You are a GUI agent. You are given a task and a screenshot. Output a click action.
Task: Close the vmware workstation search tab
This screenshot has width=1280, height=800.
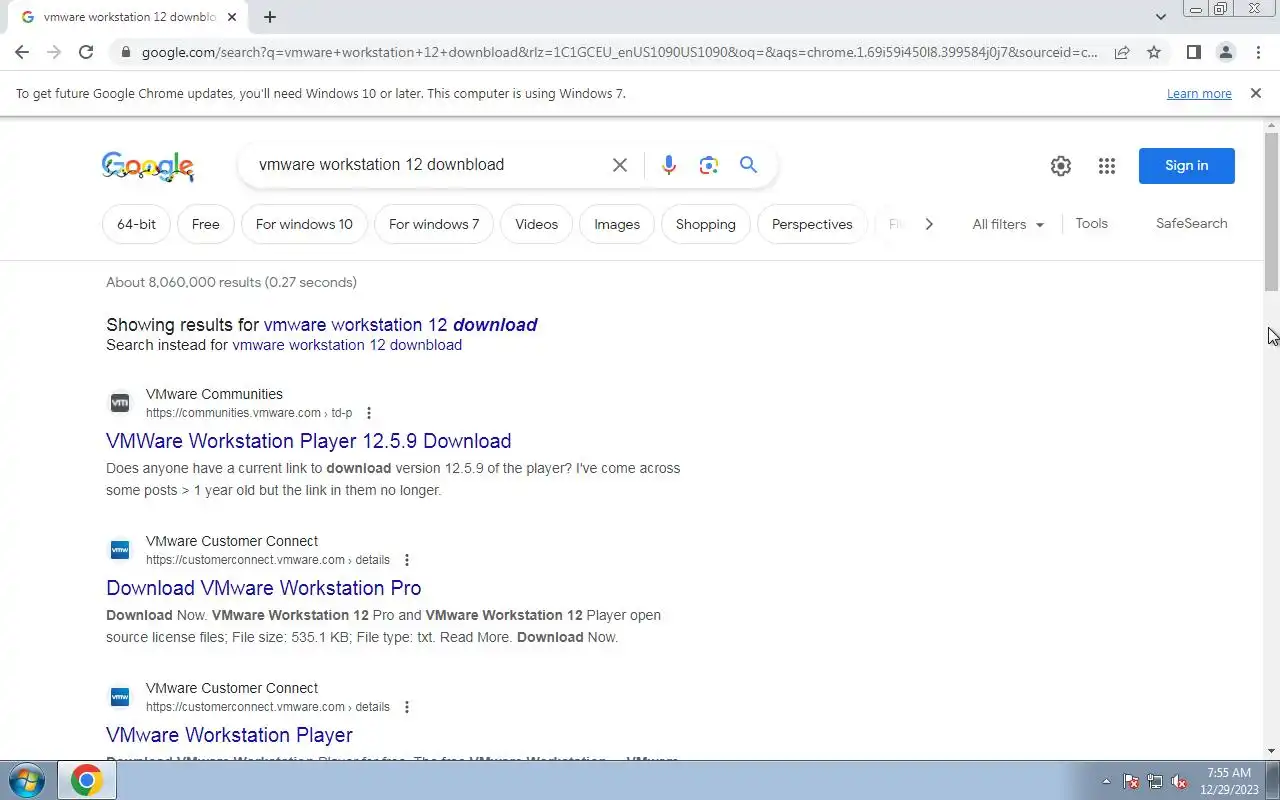(232, 17)
